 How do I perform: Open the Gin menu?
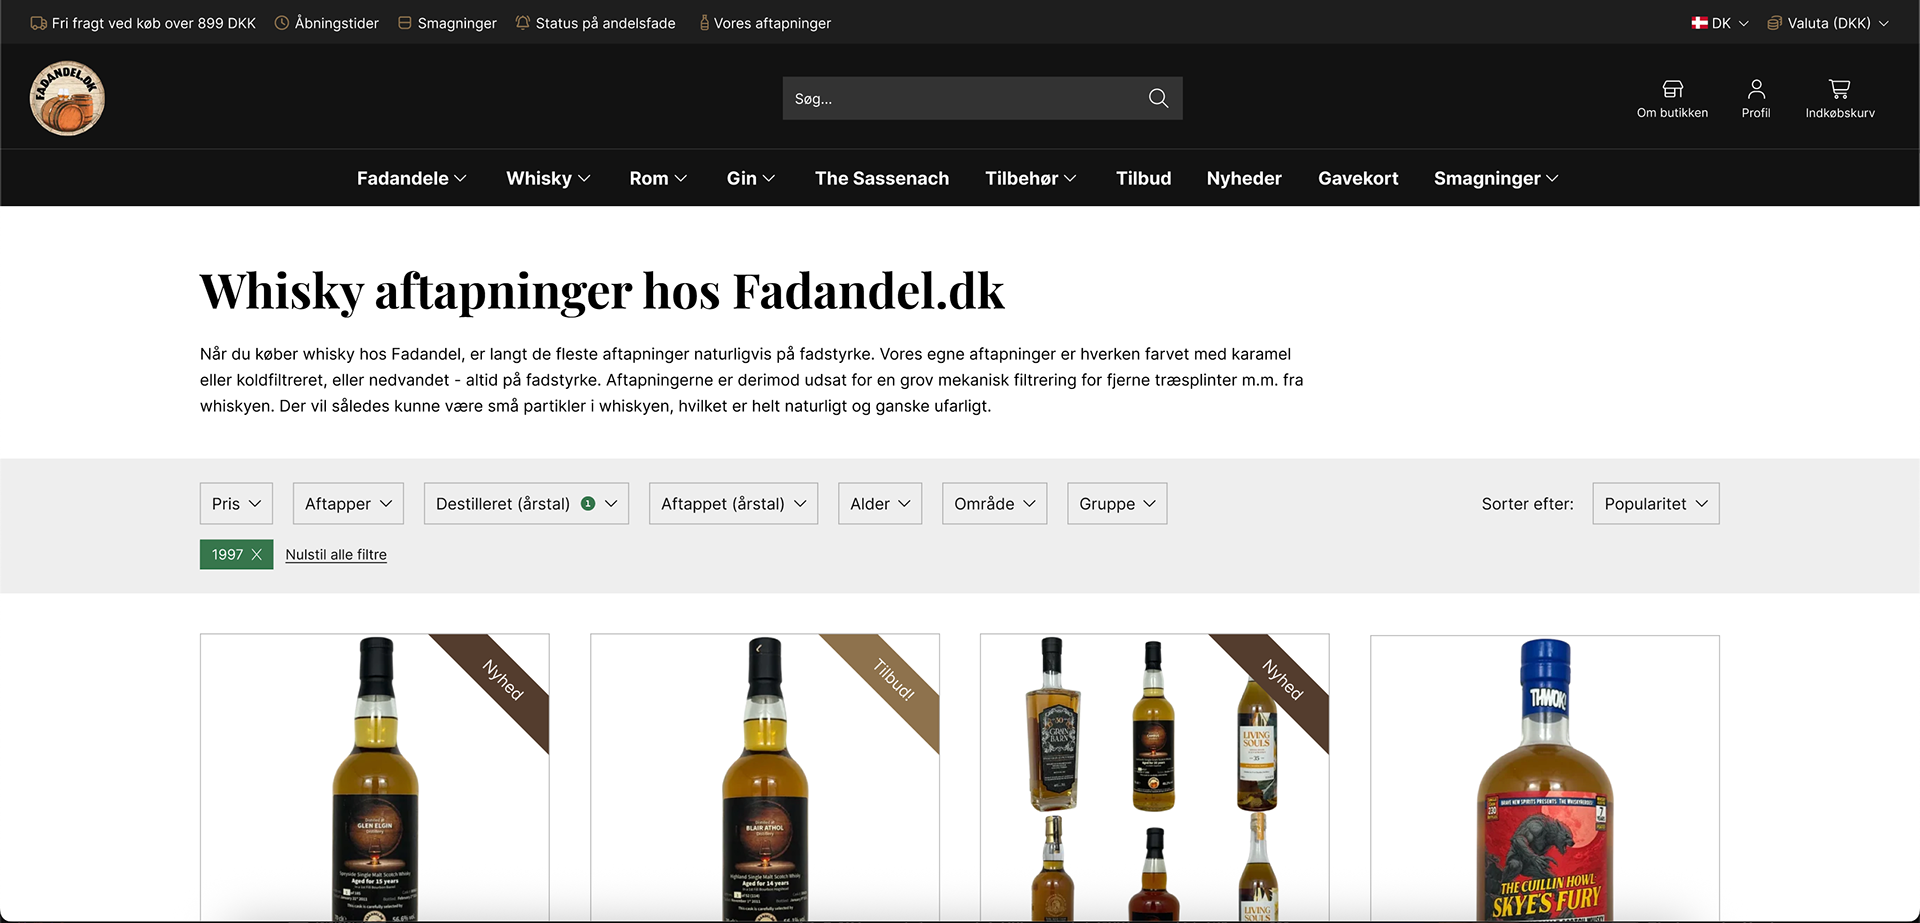coord(751,178)
